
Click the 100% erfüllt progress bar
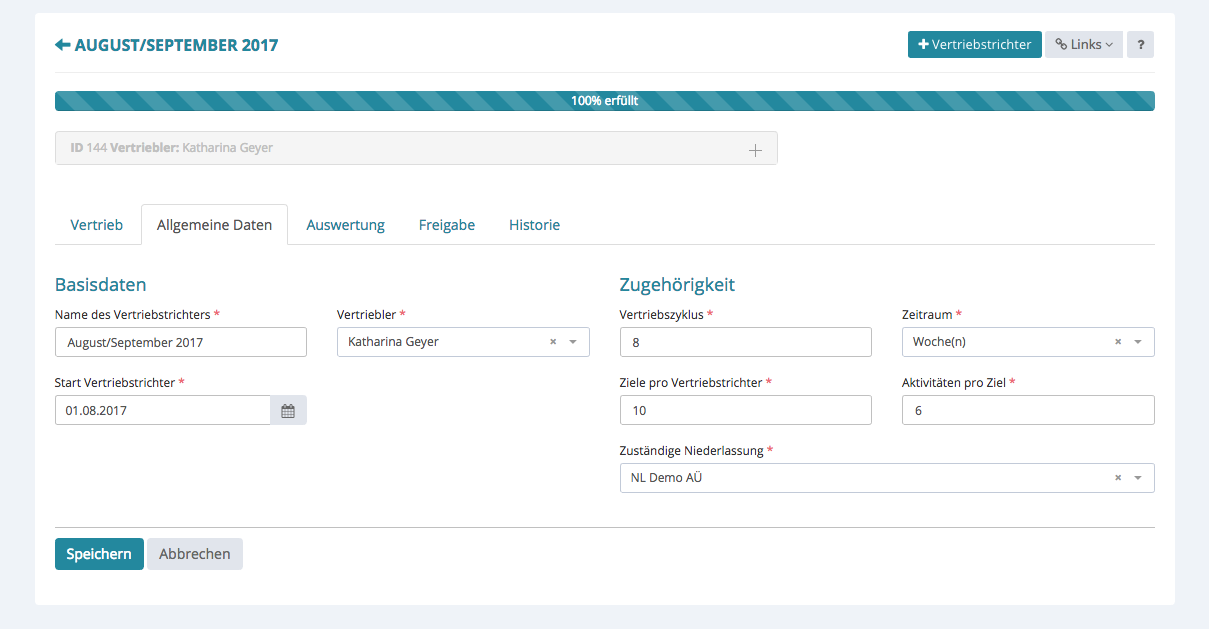604,101
